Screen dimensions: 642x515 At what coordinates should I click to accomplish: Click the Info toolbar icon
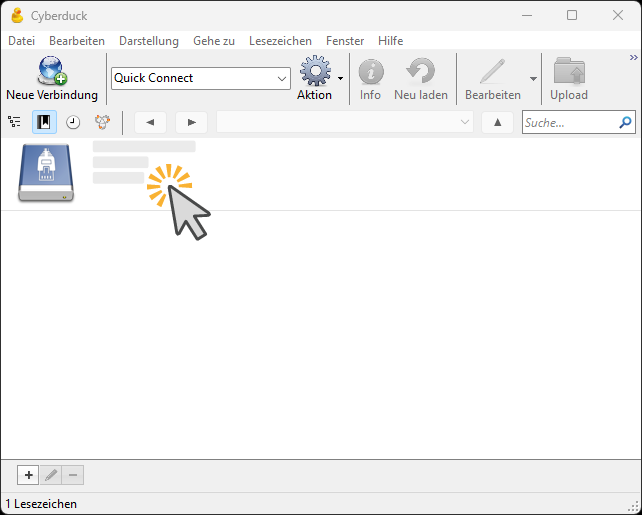point(371,72)
